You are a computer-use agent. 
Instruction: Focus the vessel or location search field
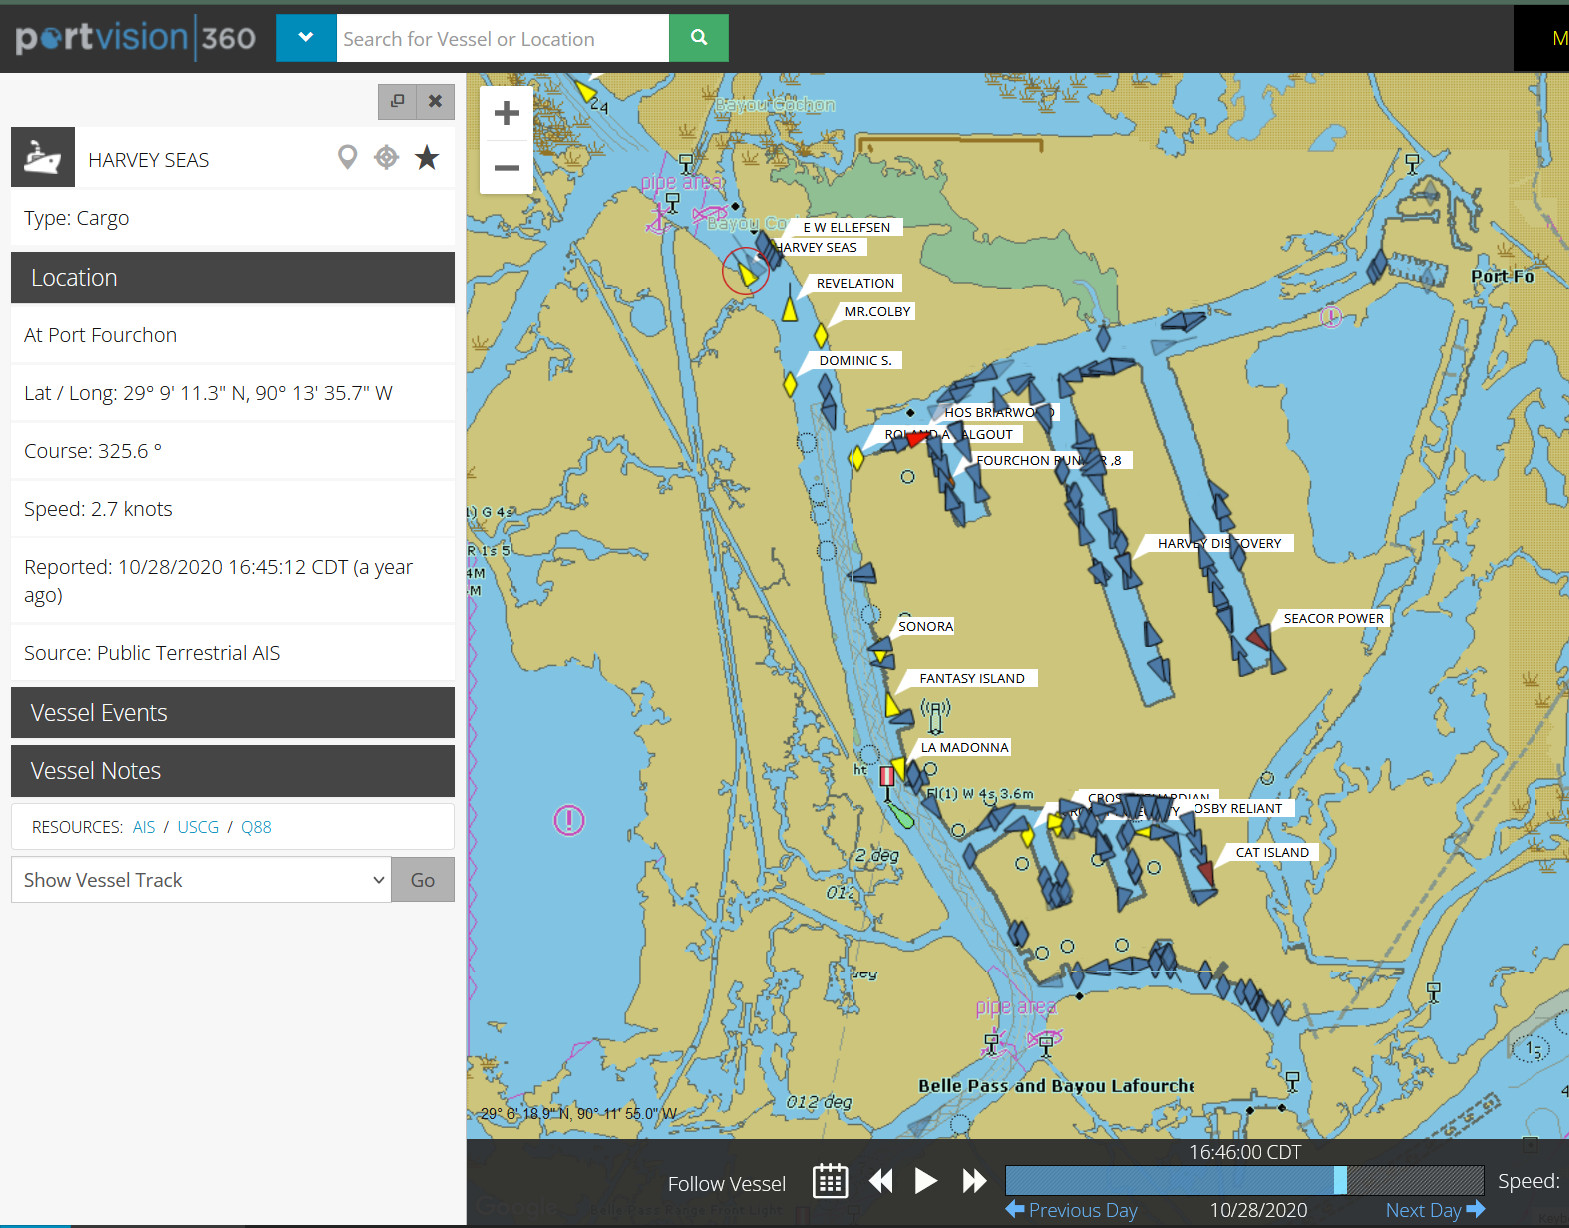[502, 38]
